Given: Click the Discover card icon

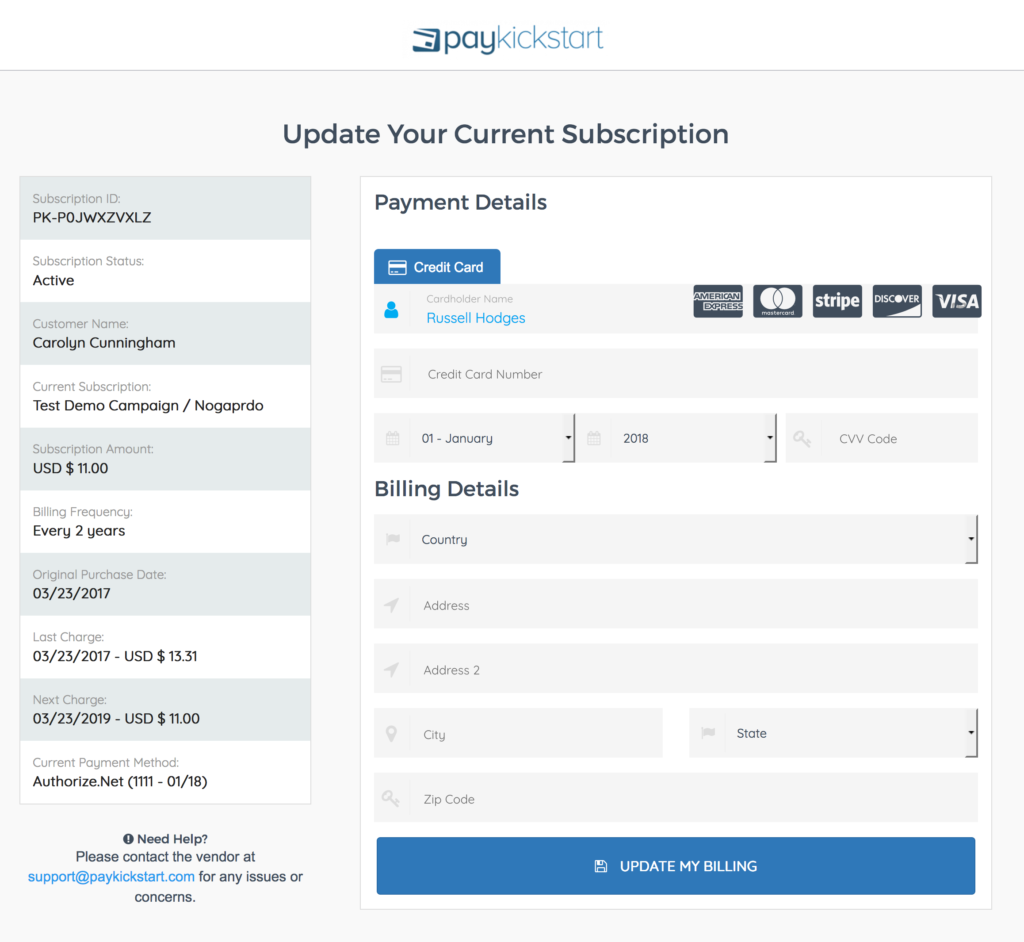Looking at the screenshot, I should [897, 301].
